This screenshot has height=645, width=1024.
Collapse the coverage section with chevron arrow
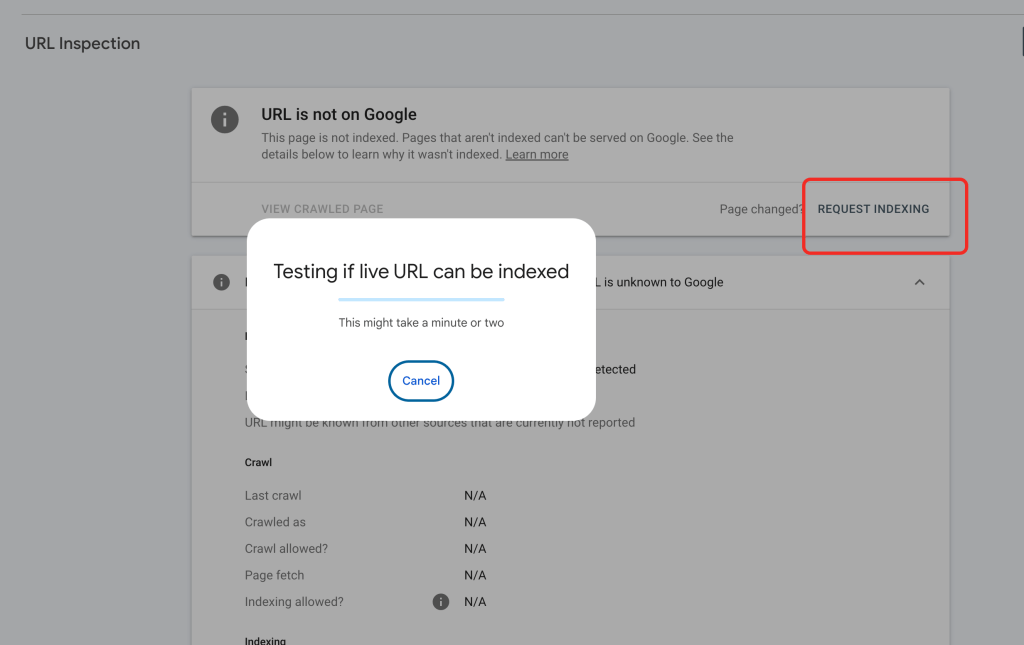pos(919,282)
